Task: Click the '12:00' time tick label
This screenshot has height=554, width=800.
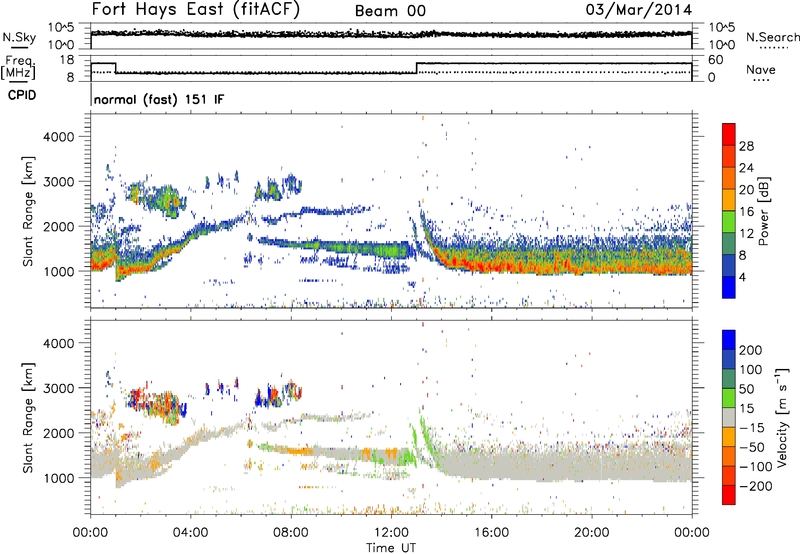Action: (391, 533)
